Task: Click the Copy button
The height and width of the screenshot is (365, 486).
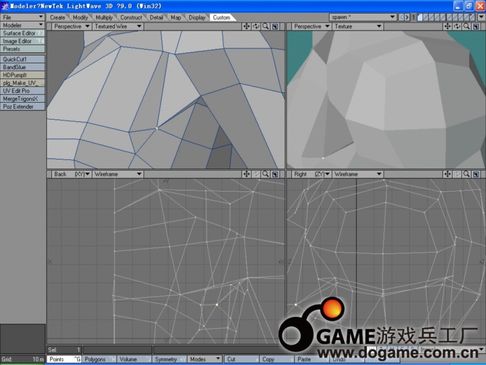Action: 277,359
